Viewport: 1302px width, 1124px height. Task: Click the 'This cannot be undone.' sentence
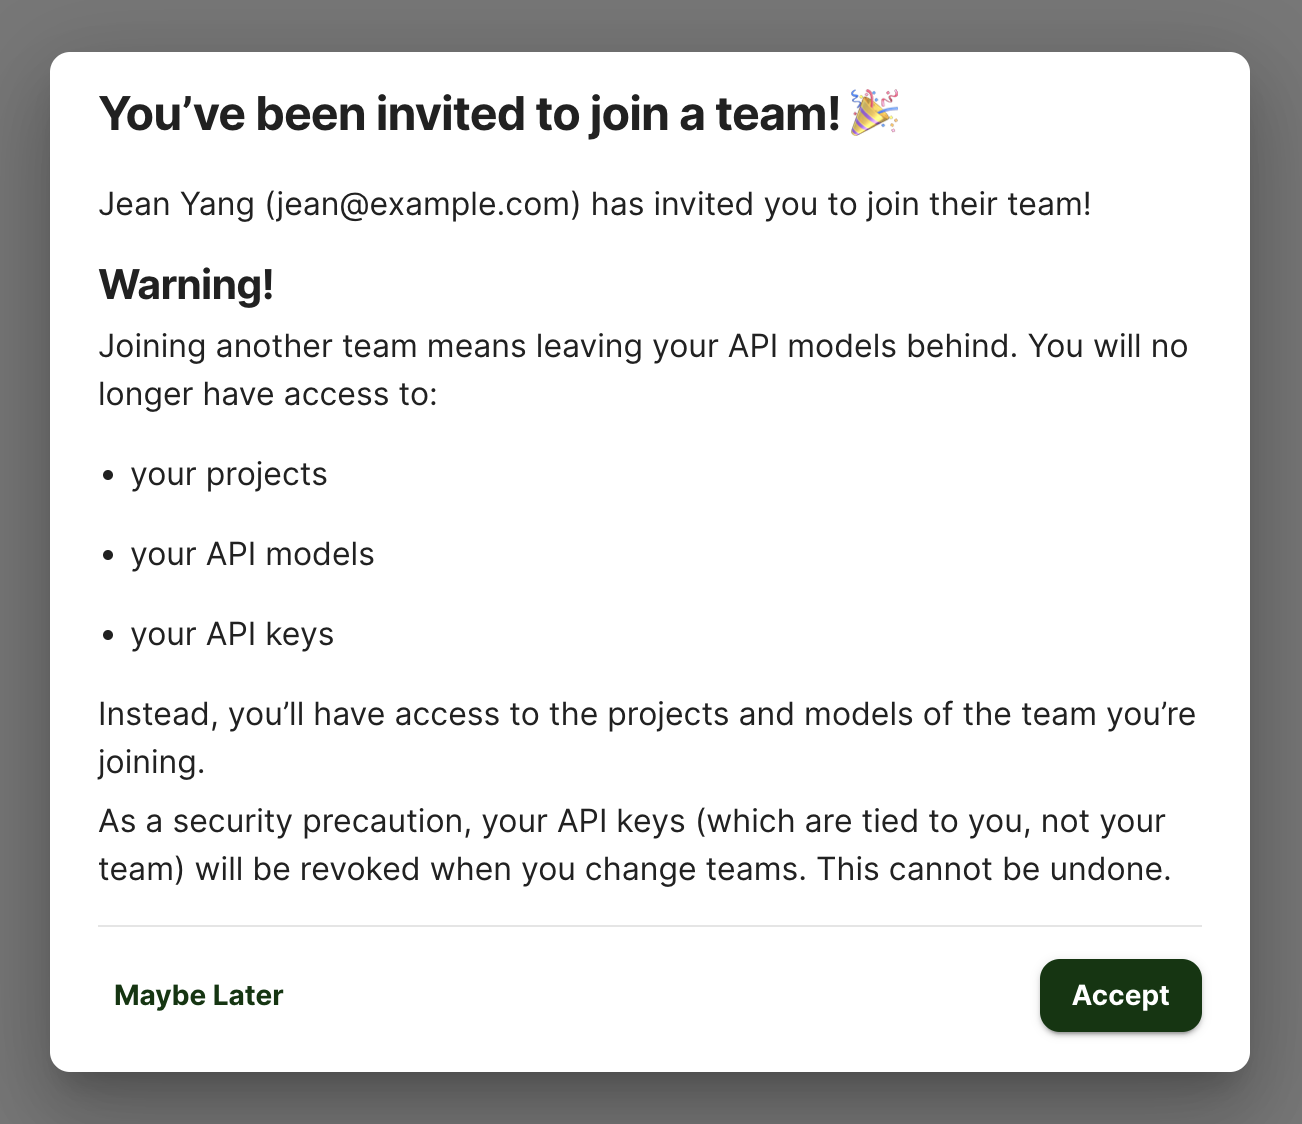click(x=993, y=869)
